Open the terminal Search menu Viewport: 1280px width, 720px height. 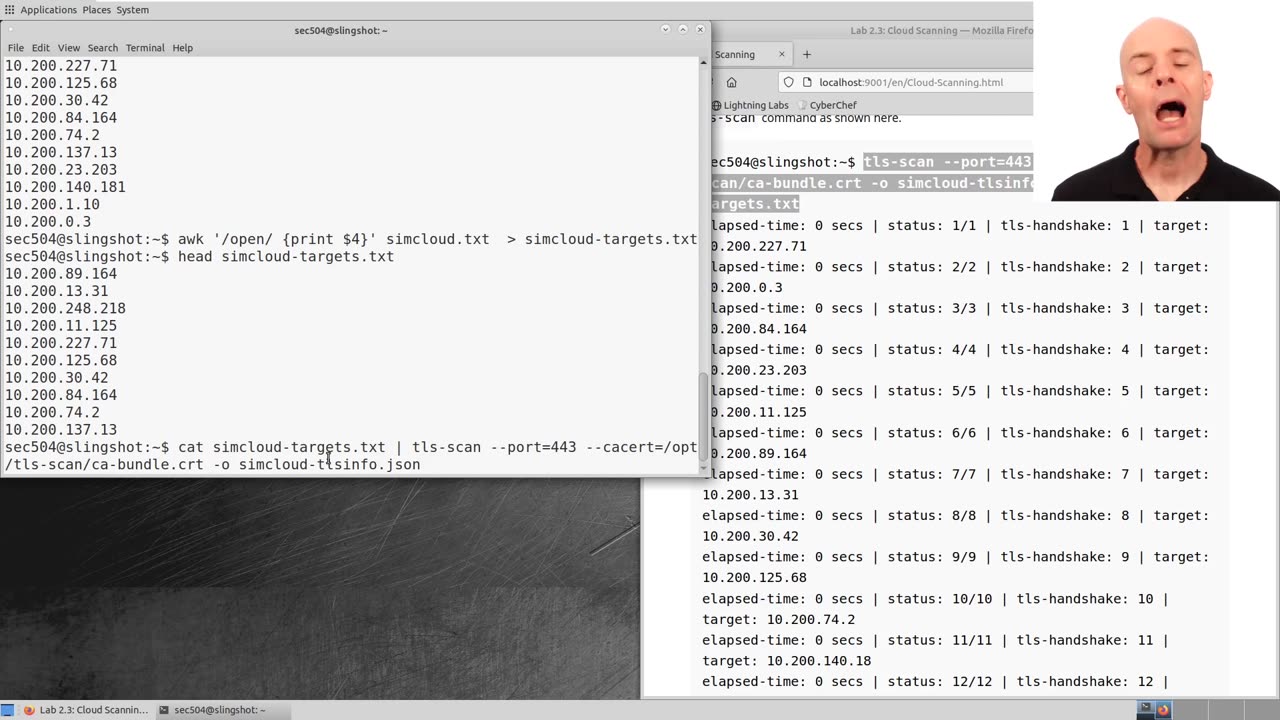102,48
